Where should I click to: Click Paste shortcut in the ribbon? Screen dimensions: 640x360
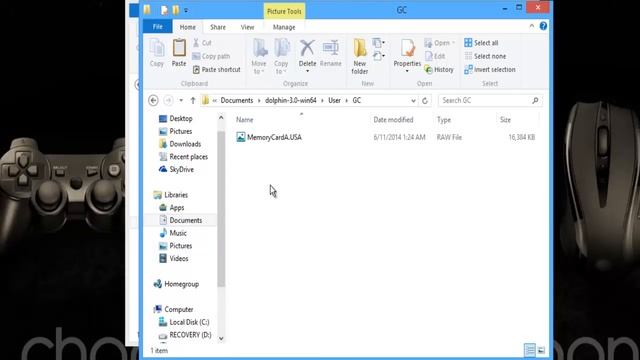tap(216, 70)
